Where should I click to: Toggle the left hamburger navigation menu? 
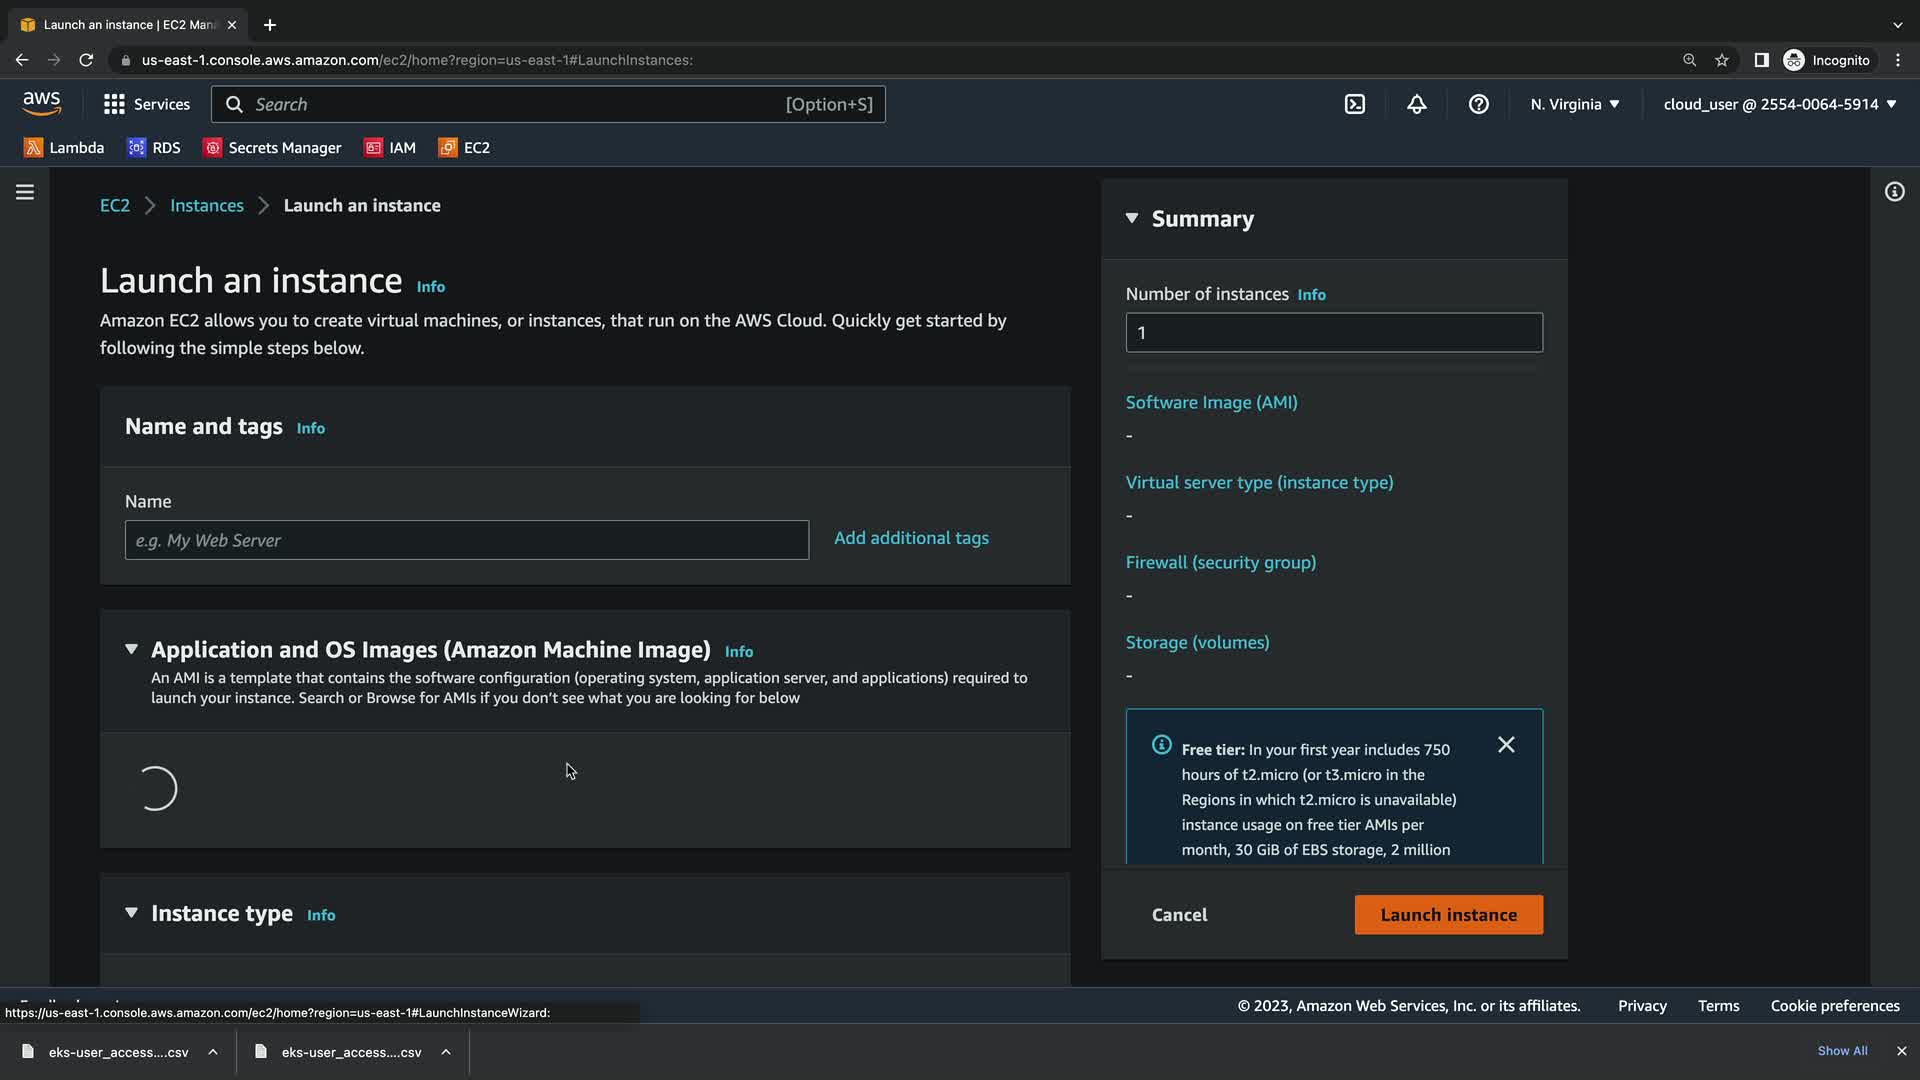pos(25,192)
